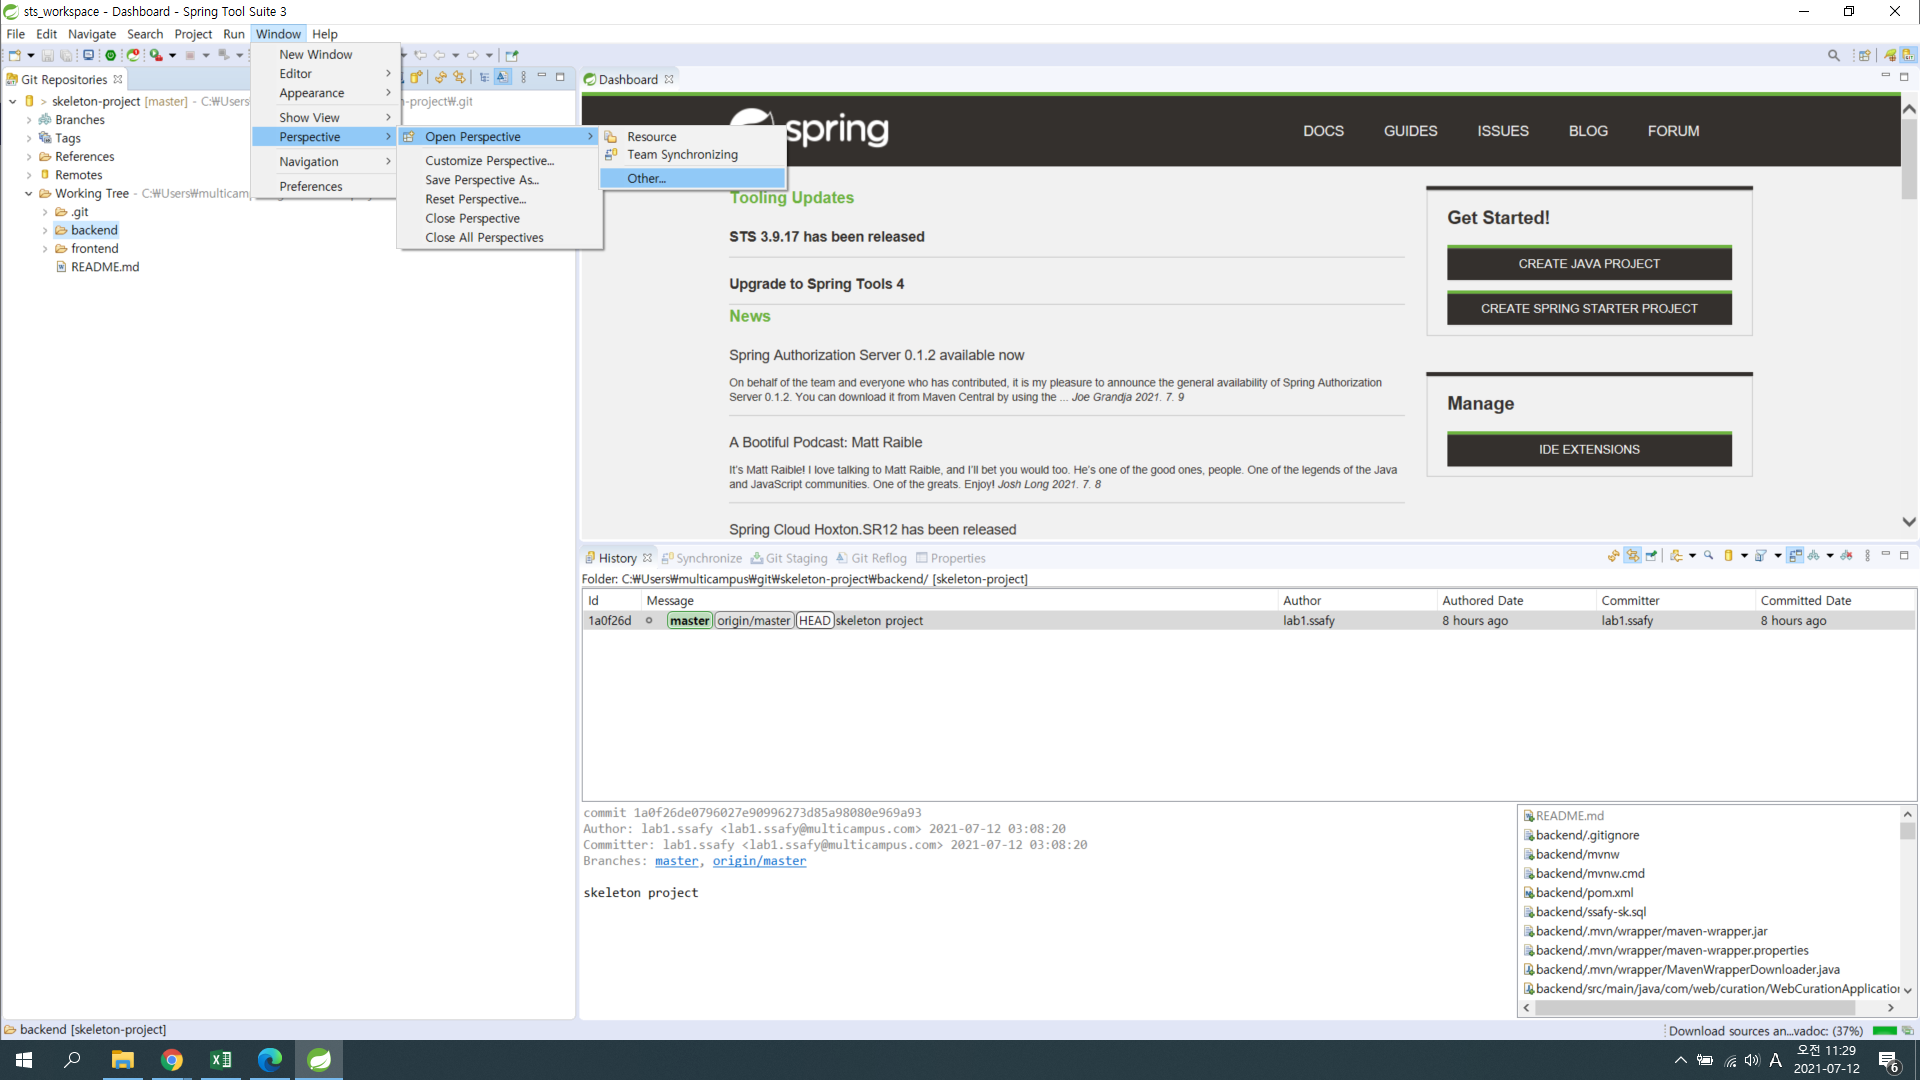Click the Boot Dashboard green power icon
1920x1080 pixels.
[111, 55]
